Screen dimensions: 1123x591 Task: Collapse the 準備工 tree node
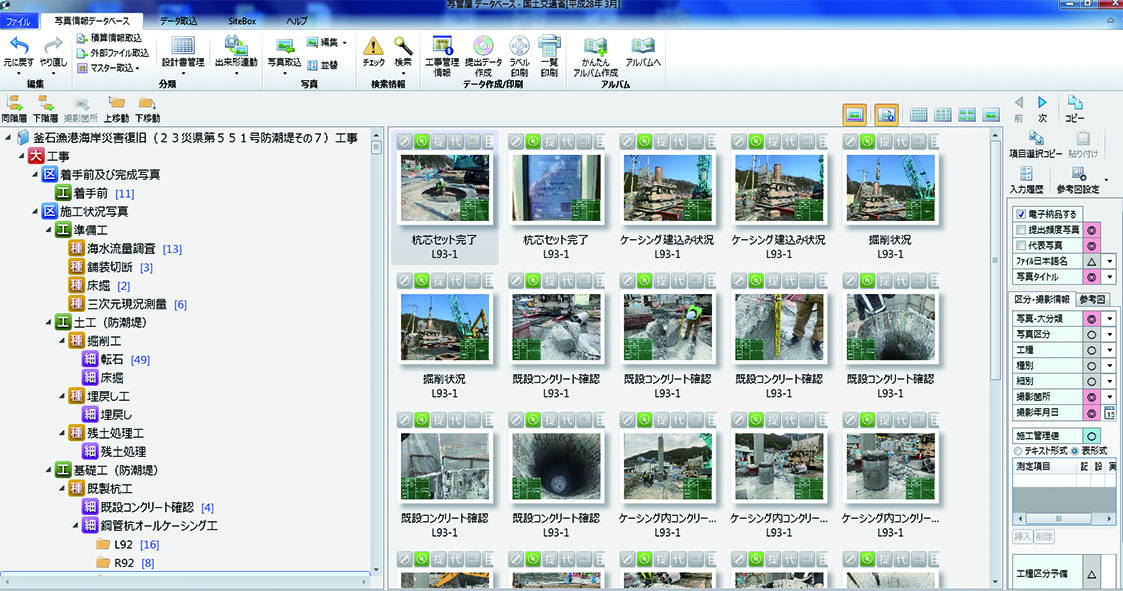[x=49, y=229]
